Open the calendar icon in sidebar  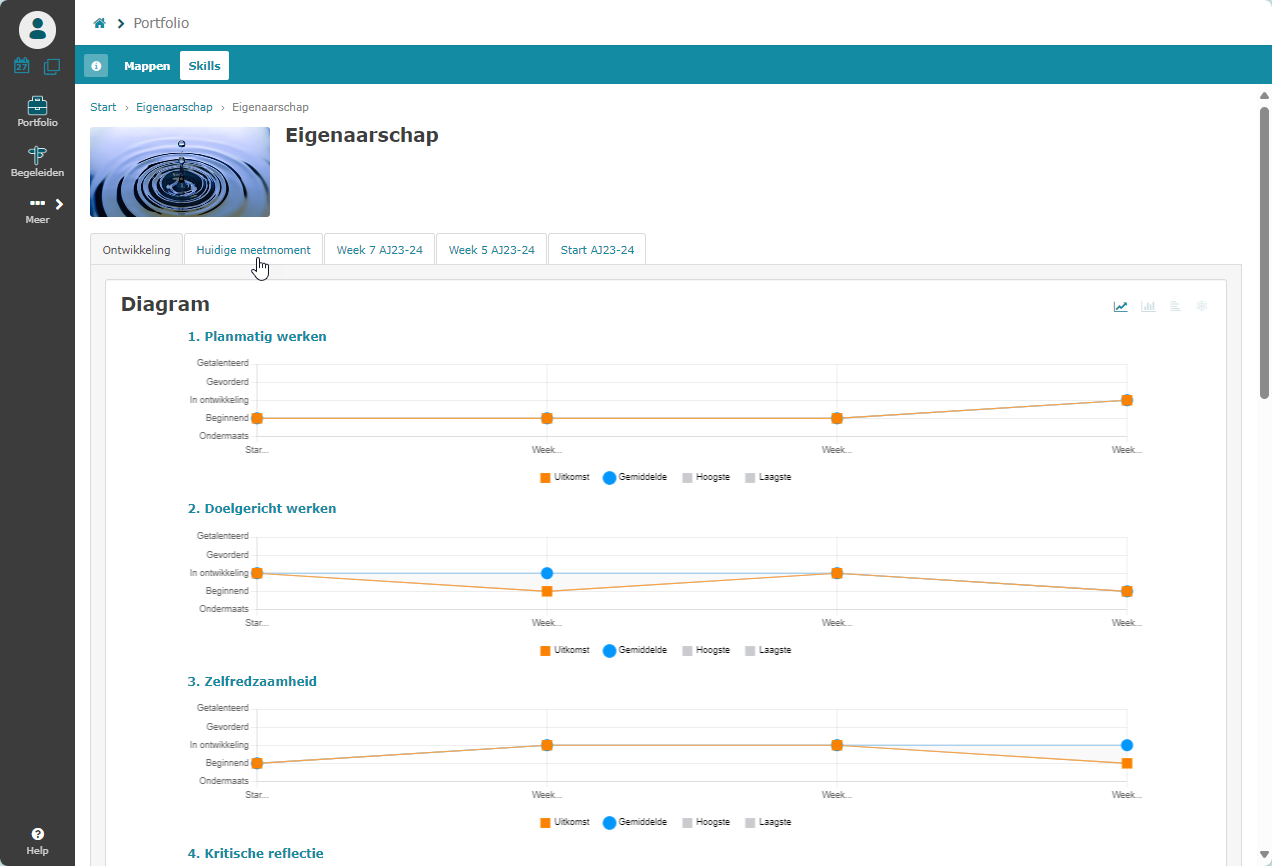point(22,66)
